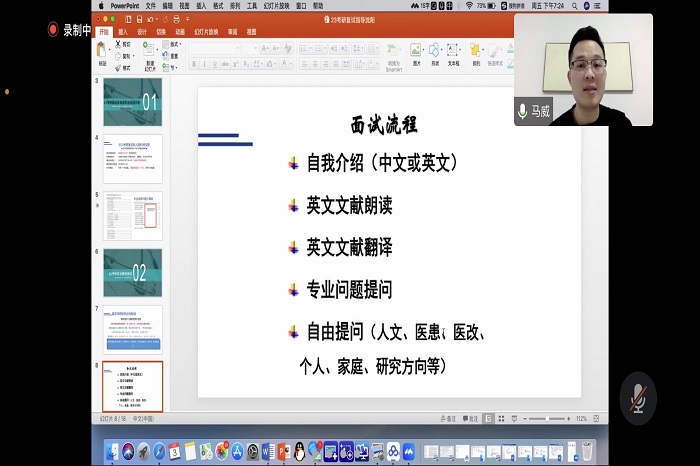Switch to the 插入 (Insert) ribbon tab

click(123, 32)
